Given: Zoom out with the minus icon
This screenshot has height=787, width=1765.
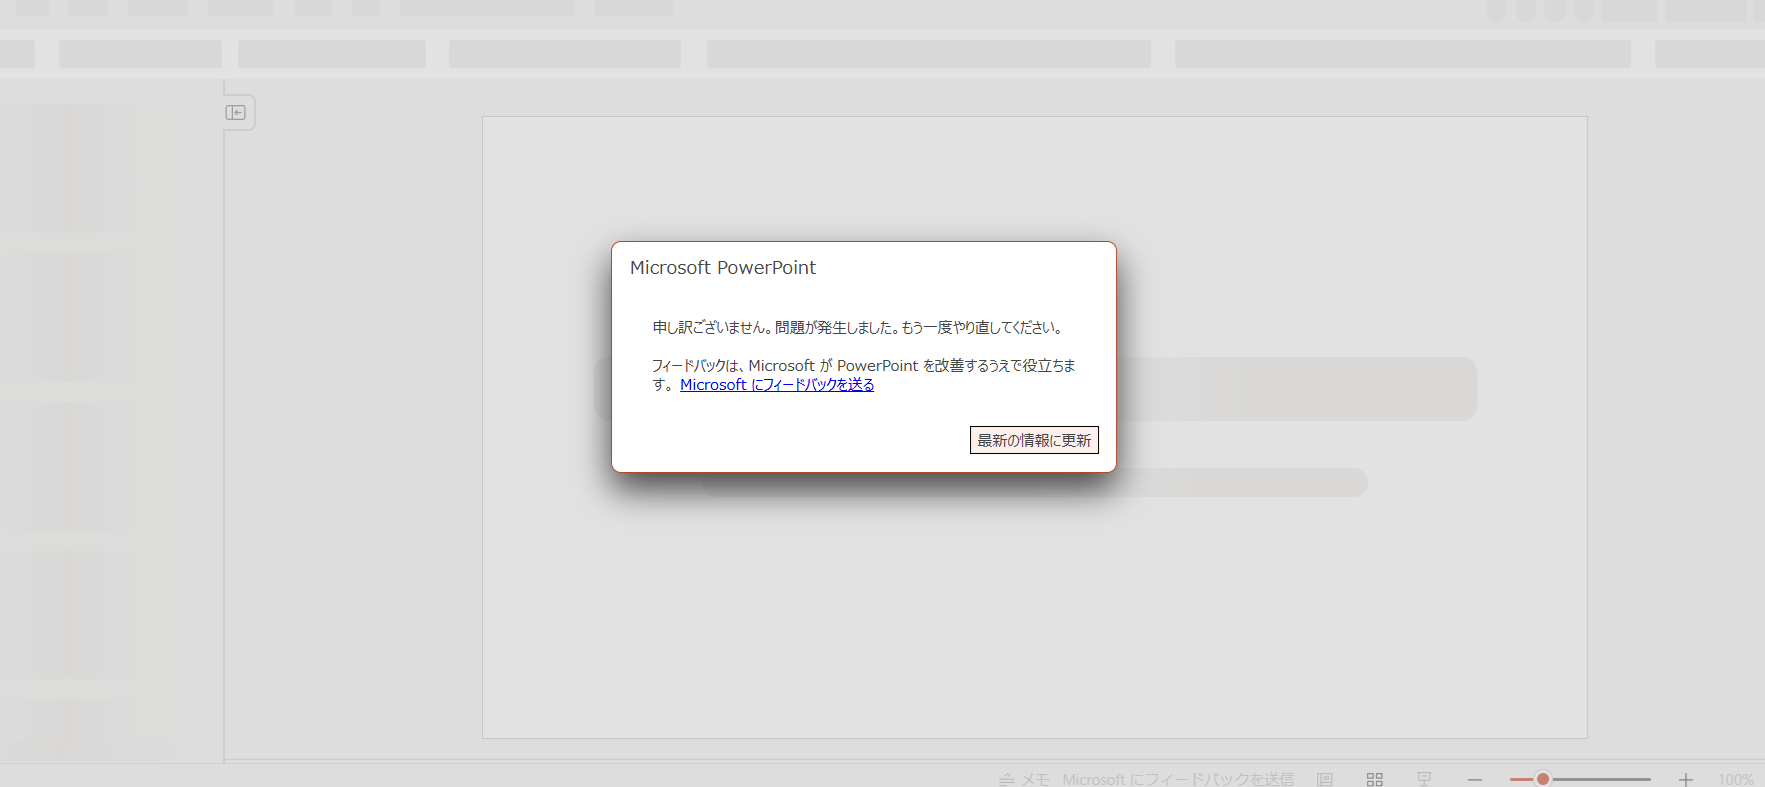Looking at the screenshot, I should 1475,779.
